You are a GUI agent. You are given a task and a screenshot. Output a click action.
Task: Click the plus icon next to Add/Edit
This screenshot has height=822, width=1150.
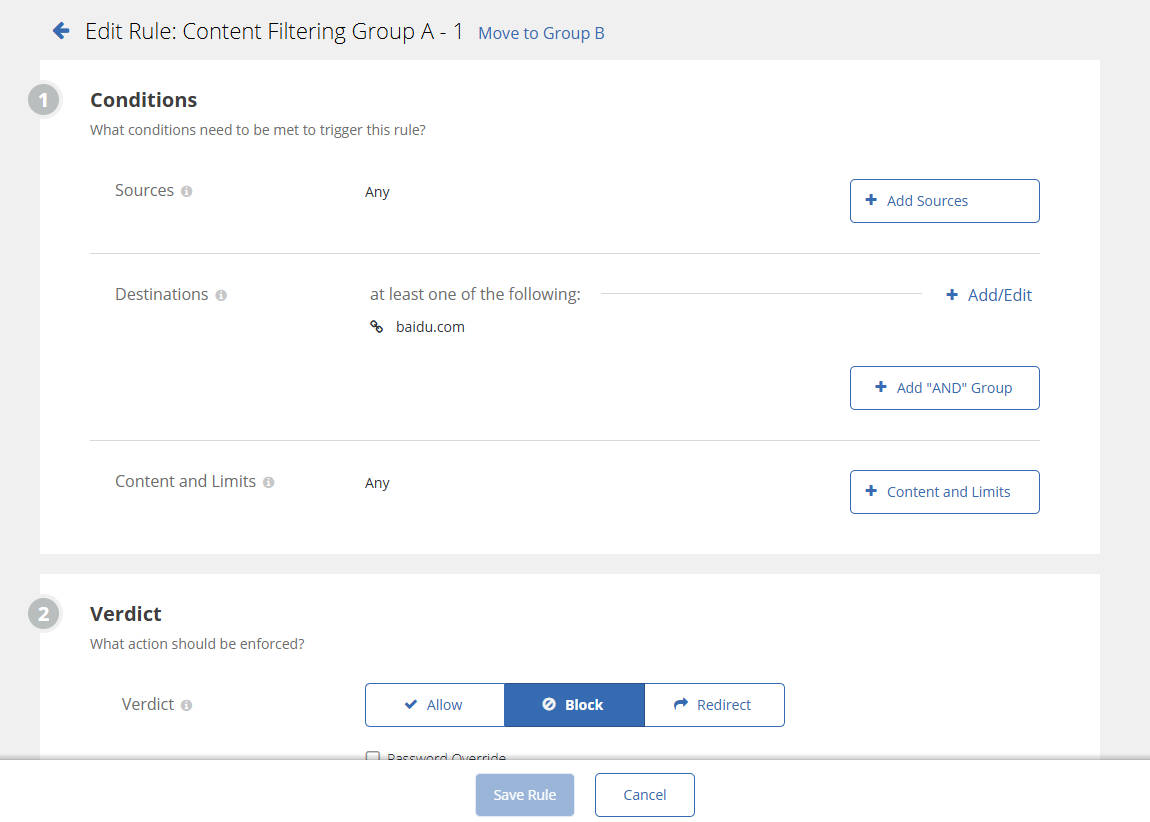pos(950,294)
